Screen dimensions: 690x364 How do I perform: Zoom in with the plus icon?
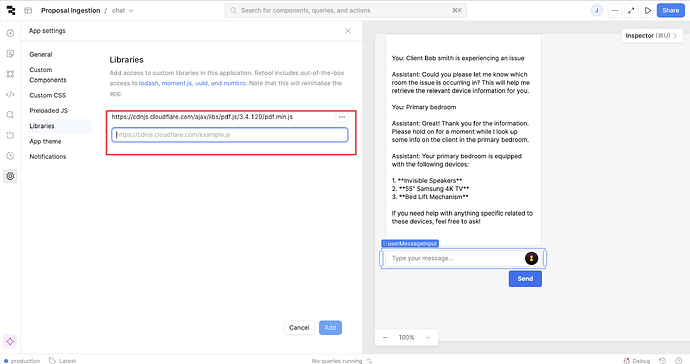[x=427, y=338]
